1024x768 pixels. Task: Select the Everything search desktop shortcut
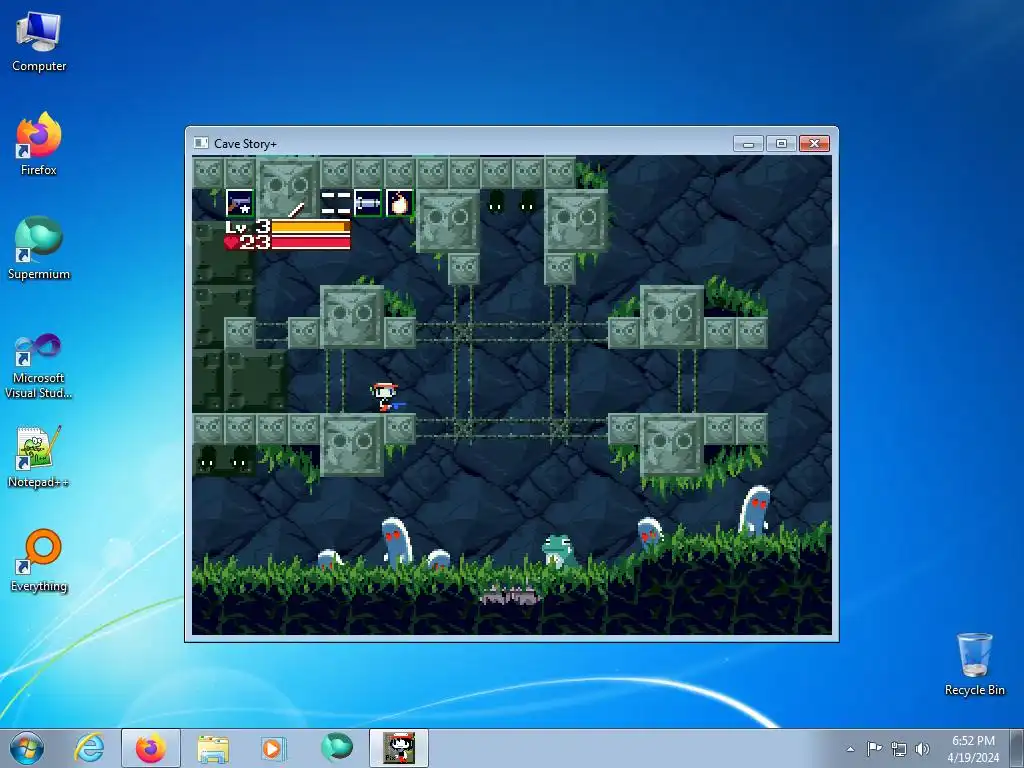[39, 560]
